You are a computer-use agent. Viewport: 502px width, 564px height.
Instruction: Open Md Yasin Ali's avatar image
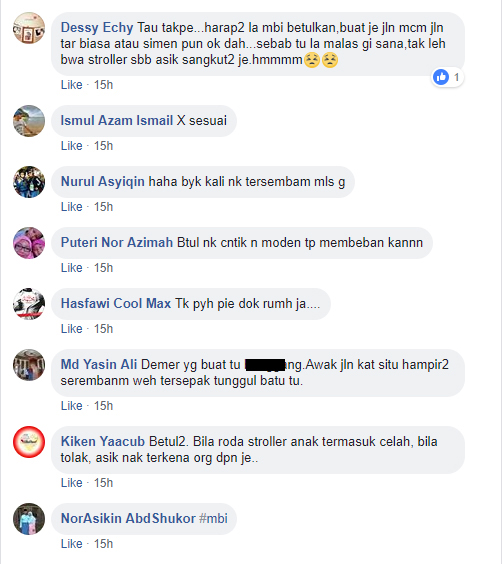coord(29,365)
